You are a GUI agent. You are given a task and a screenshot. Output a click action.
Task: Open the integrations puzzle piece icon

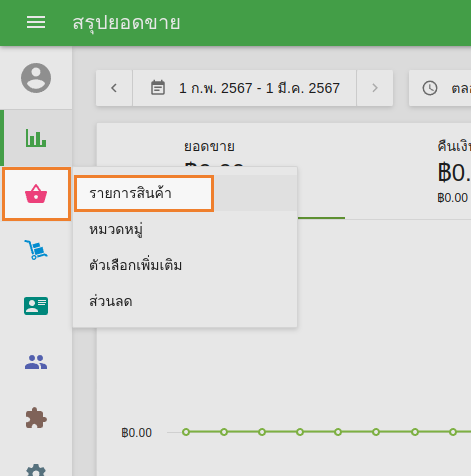(36, 418)
